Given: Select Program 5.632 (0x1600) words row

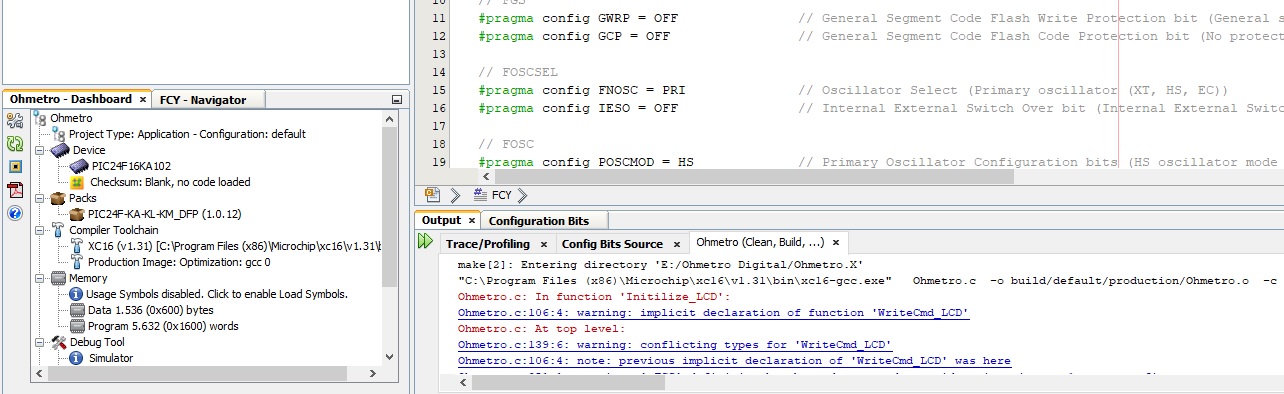Looking at the screenshot, I should click(163, 326).
